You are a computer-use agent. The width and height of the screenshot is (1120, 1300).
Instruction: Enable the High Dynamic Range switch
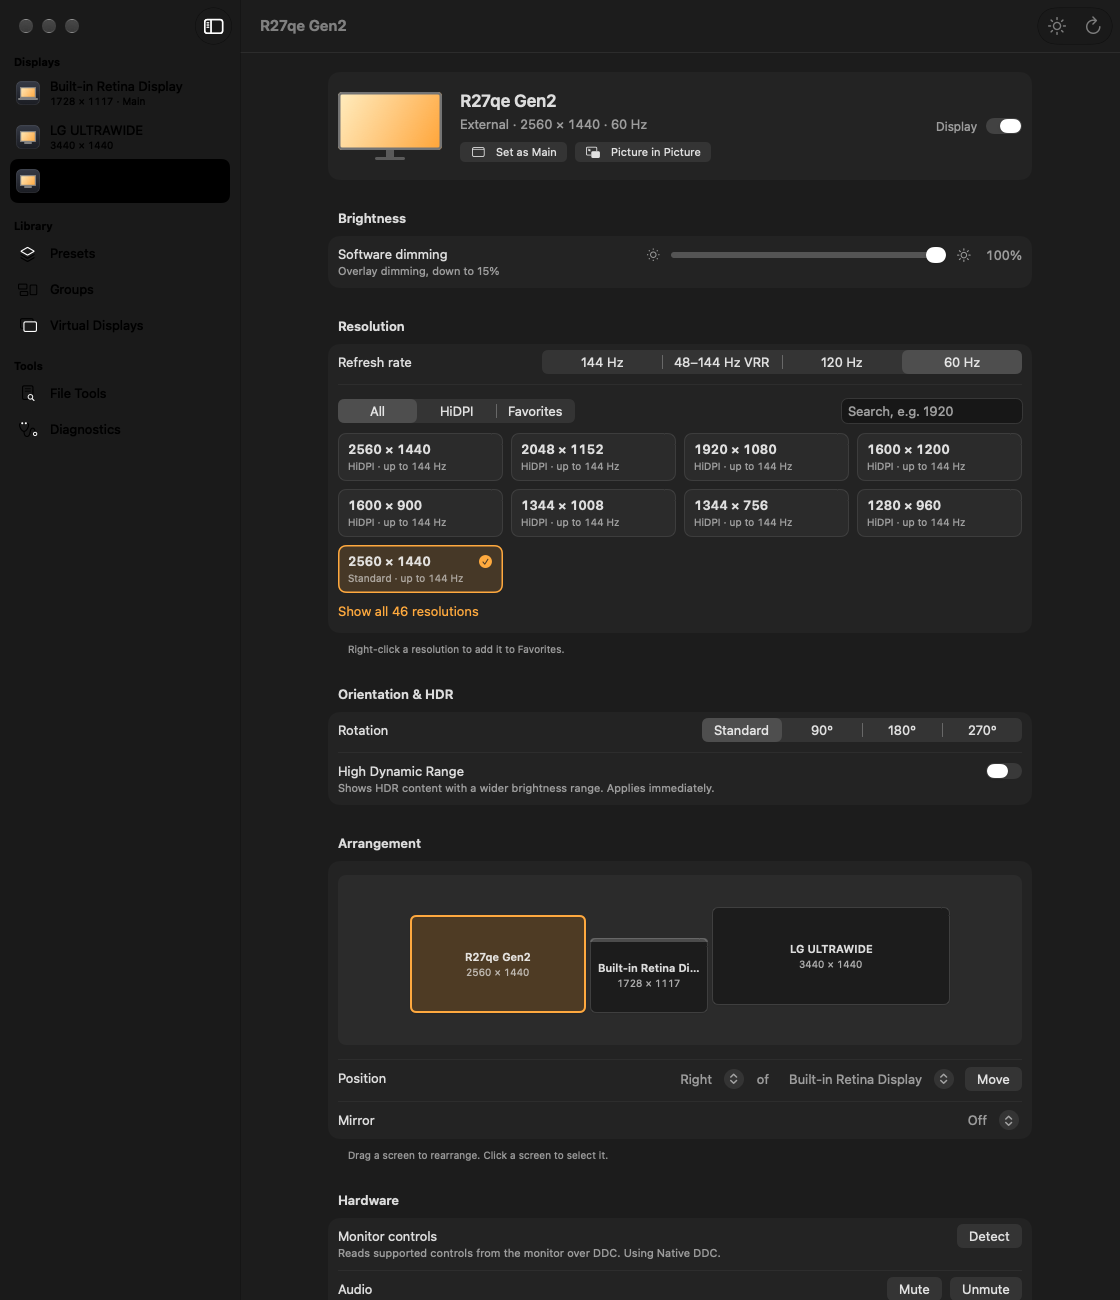point(1004,770)
